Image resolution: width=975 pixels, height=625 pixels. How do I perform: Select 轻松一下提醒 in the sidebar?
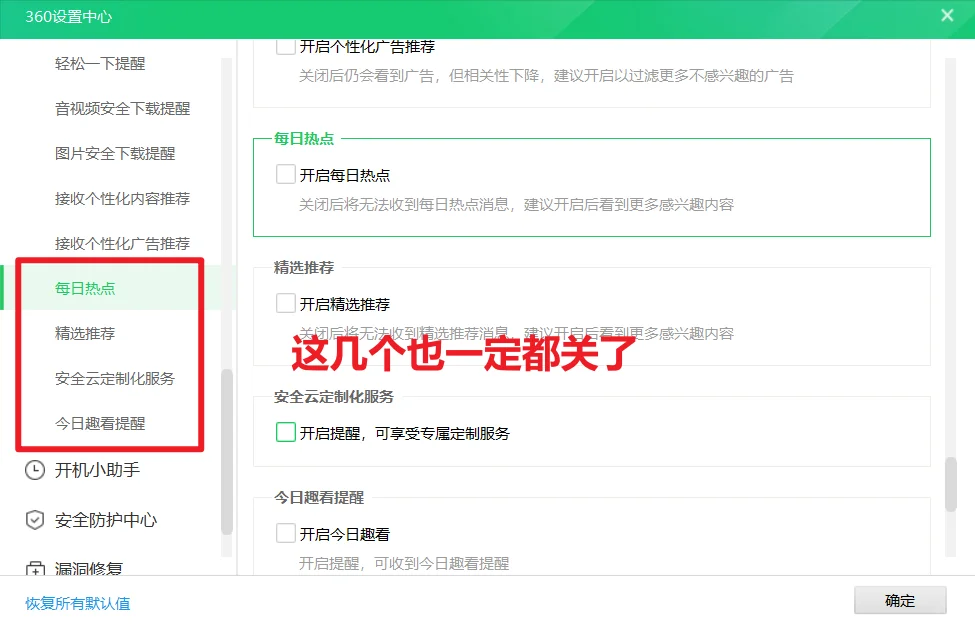point(100,63)
